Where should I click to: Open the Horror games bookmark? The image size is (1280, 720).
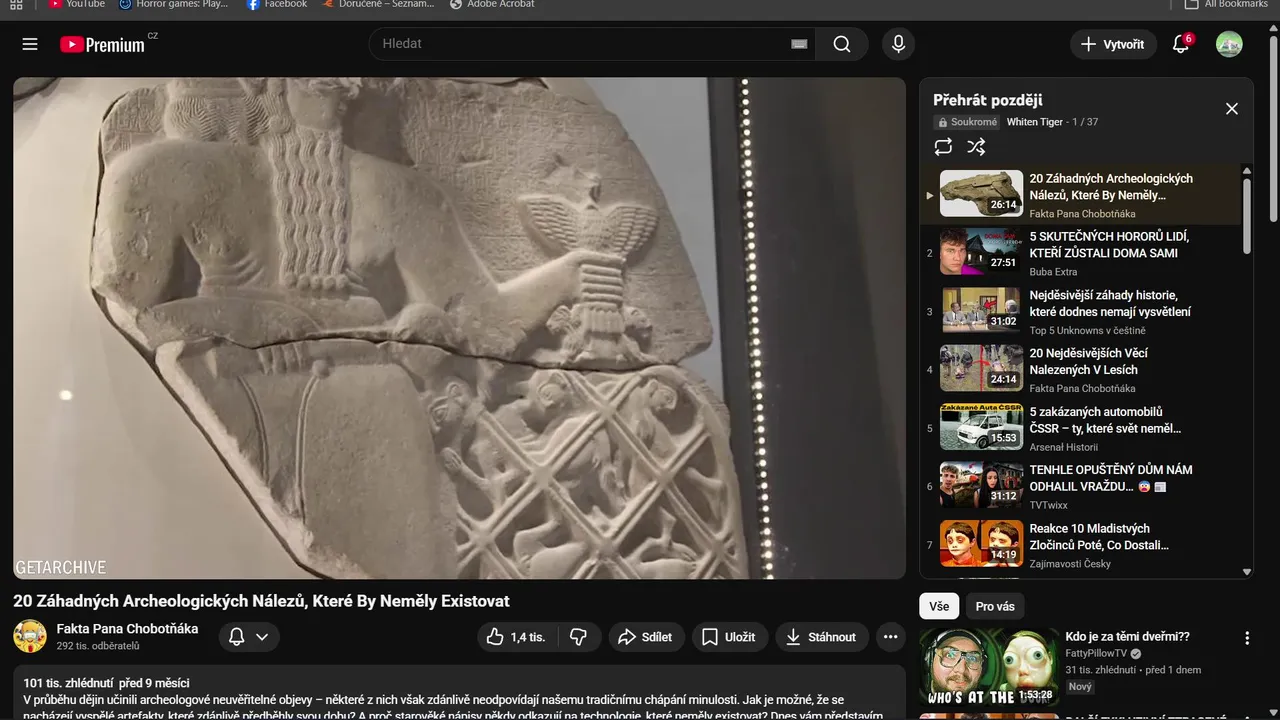173,4
